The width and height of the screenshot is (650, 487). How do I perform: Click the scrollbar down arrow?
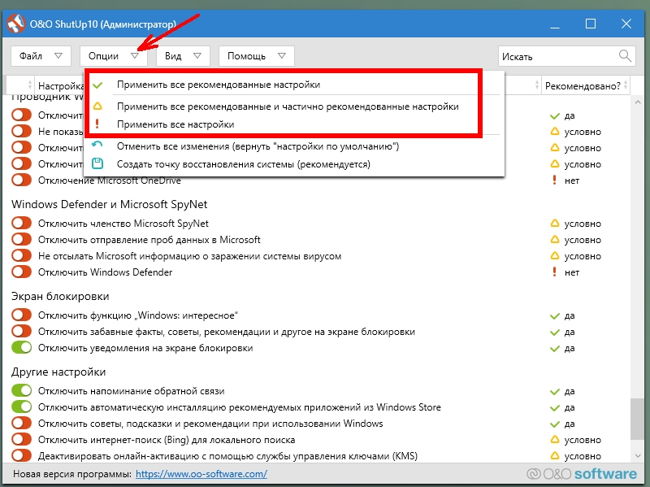click(x=637, y=456)
